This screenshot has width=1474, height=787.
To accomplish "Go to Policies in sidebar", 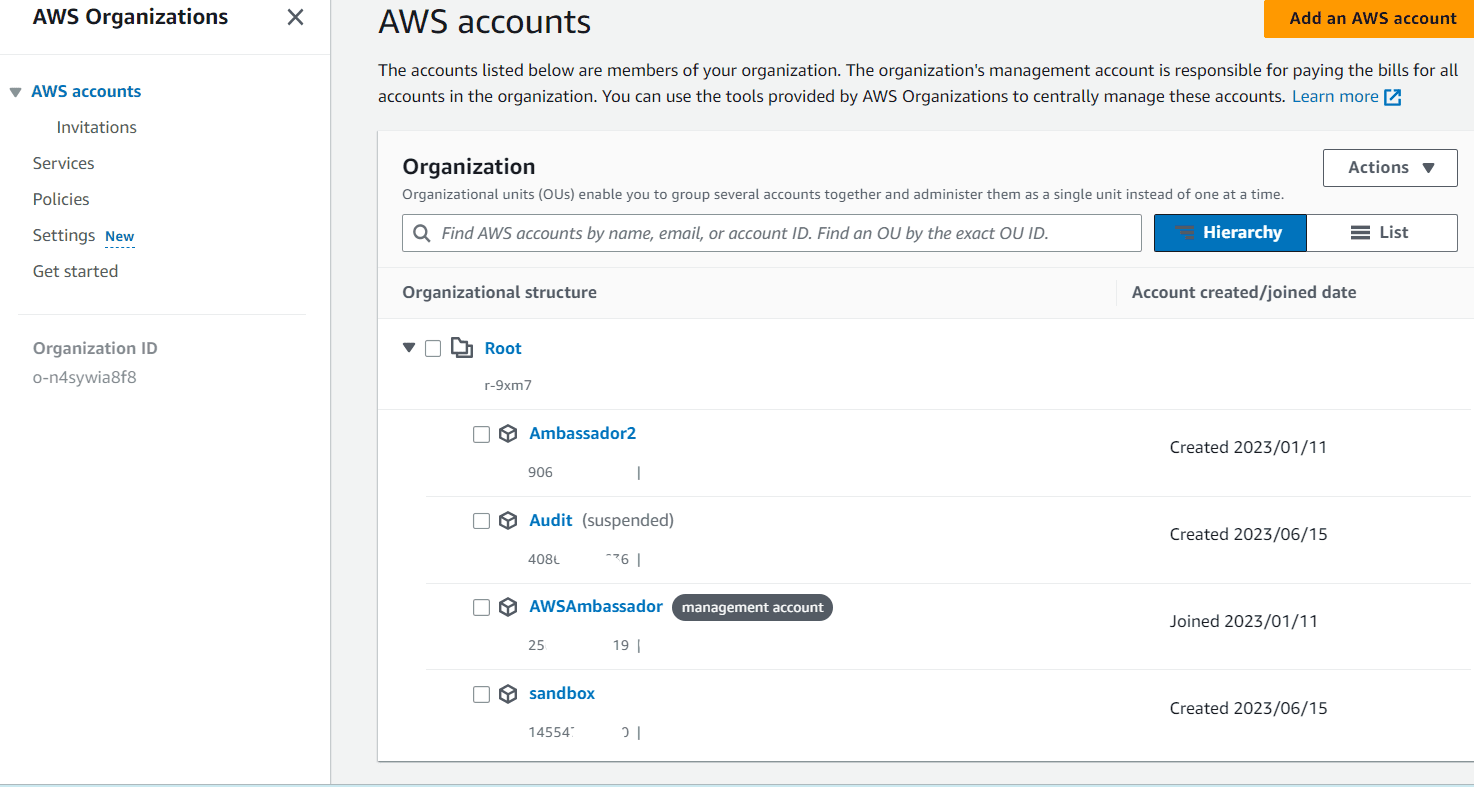I will 61,199.
